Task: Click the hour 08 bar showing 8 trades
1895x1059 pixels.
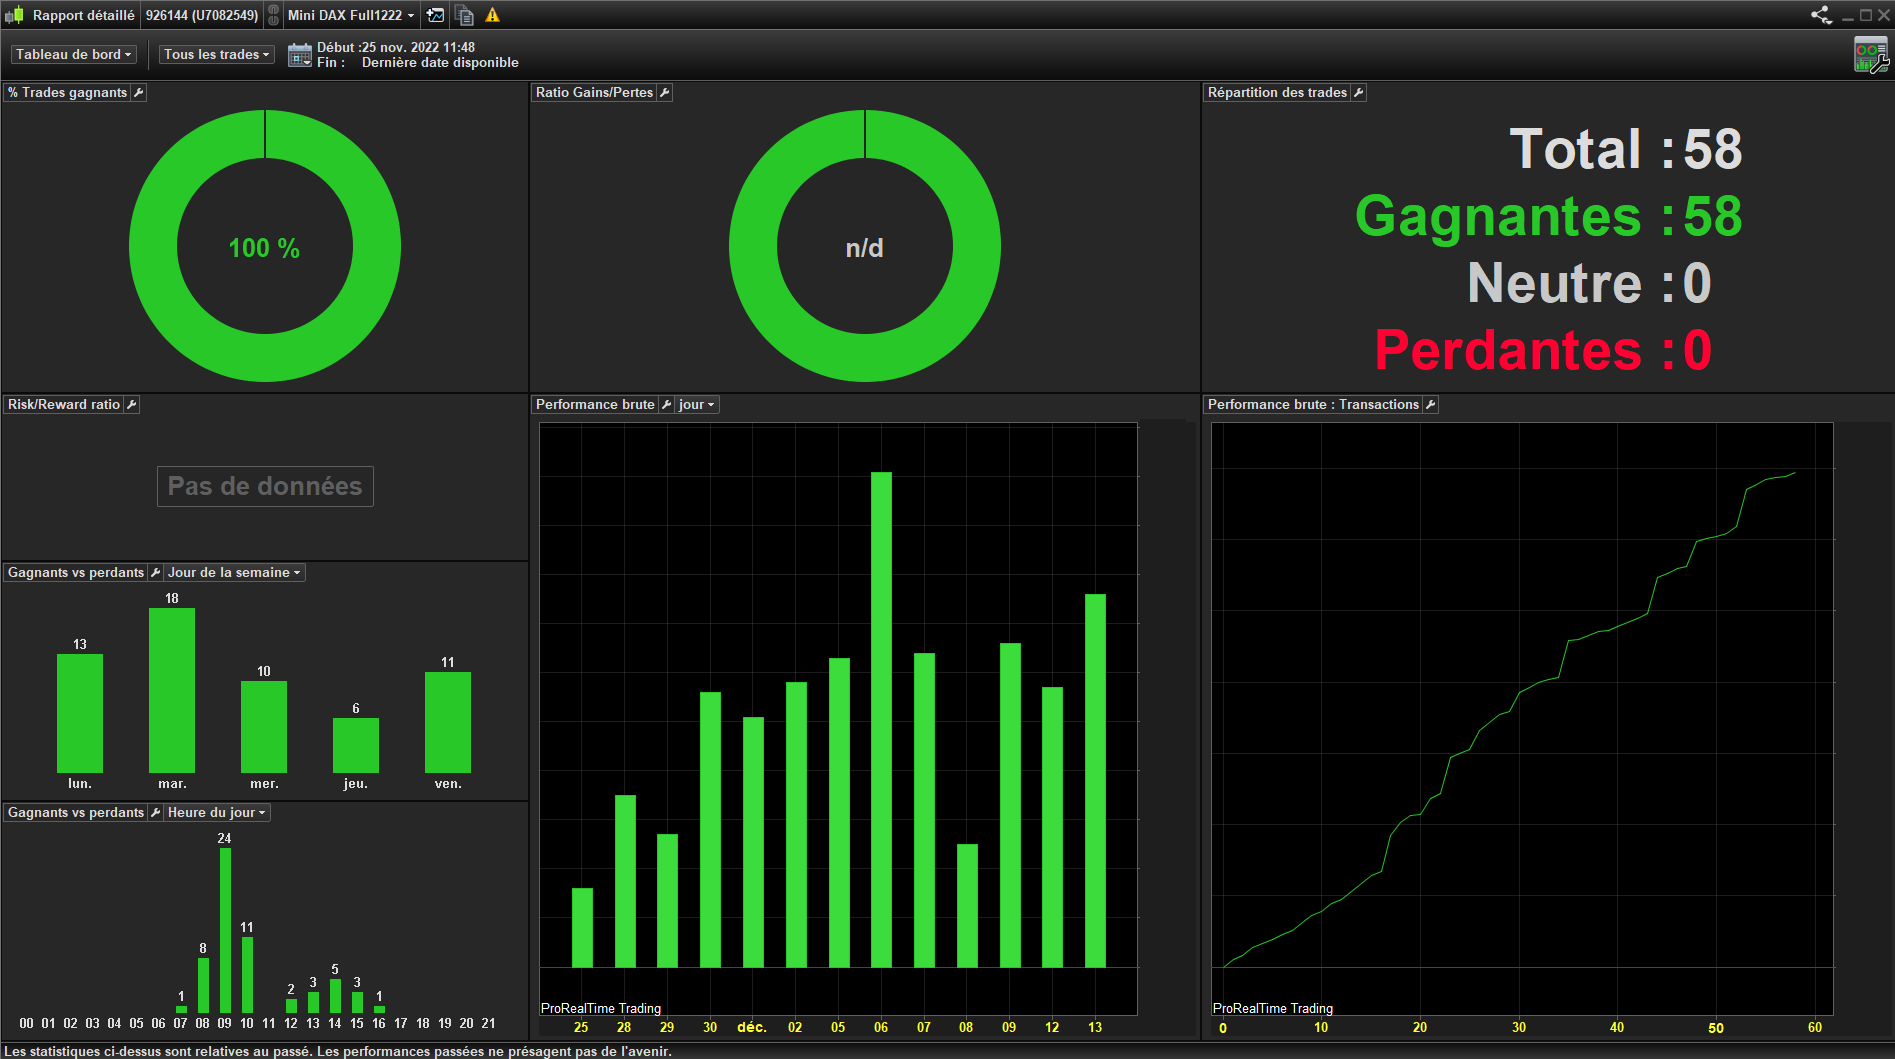Action: click(203, 985)
